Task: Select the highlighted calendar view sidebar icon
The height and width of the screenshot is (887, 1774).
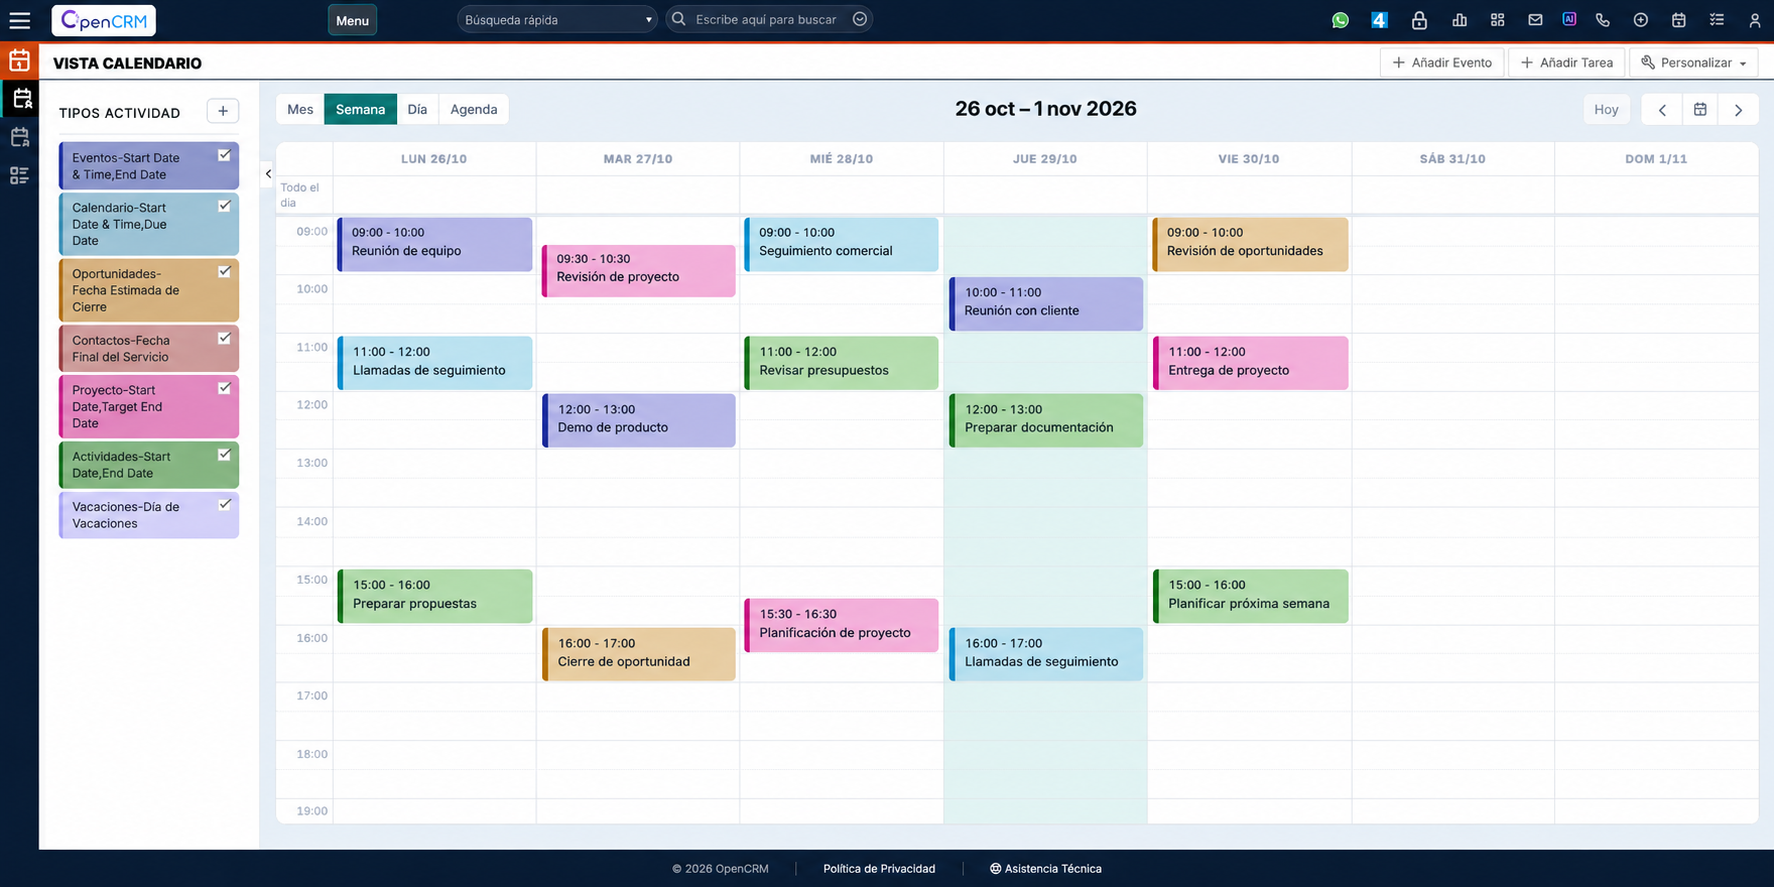Action: (x=20, y=98)
